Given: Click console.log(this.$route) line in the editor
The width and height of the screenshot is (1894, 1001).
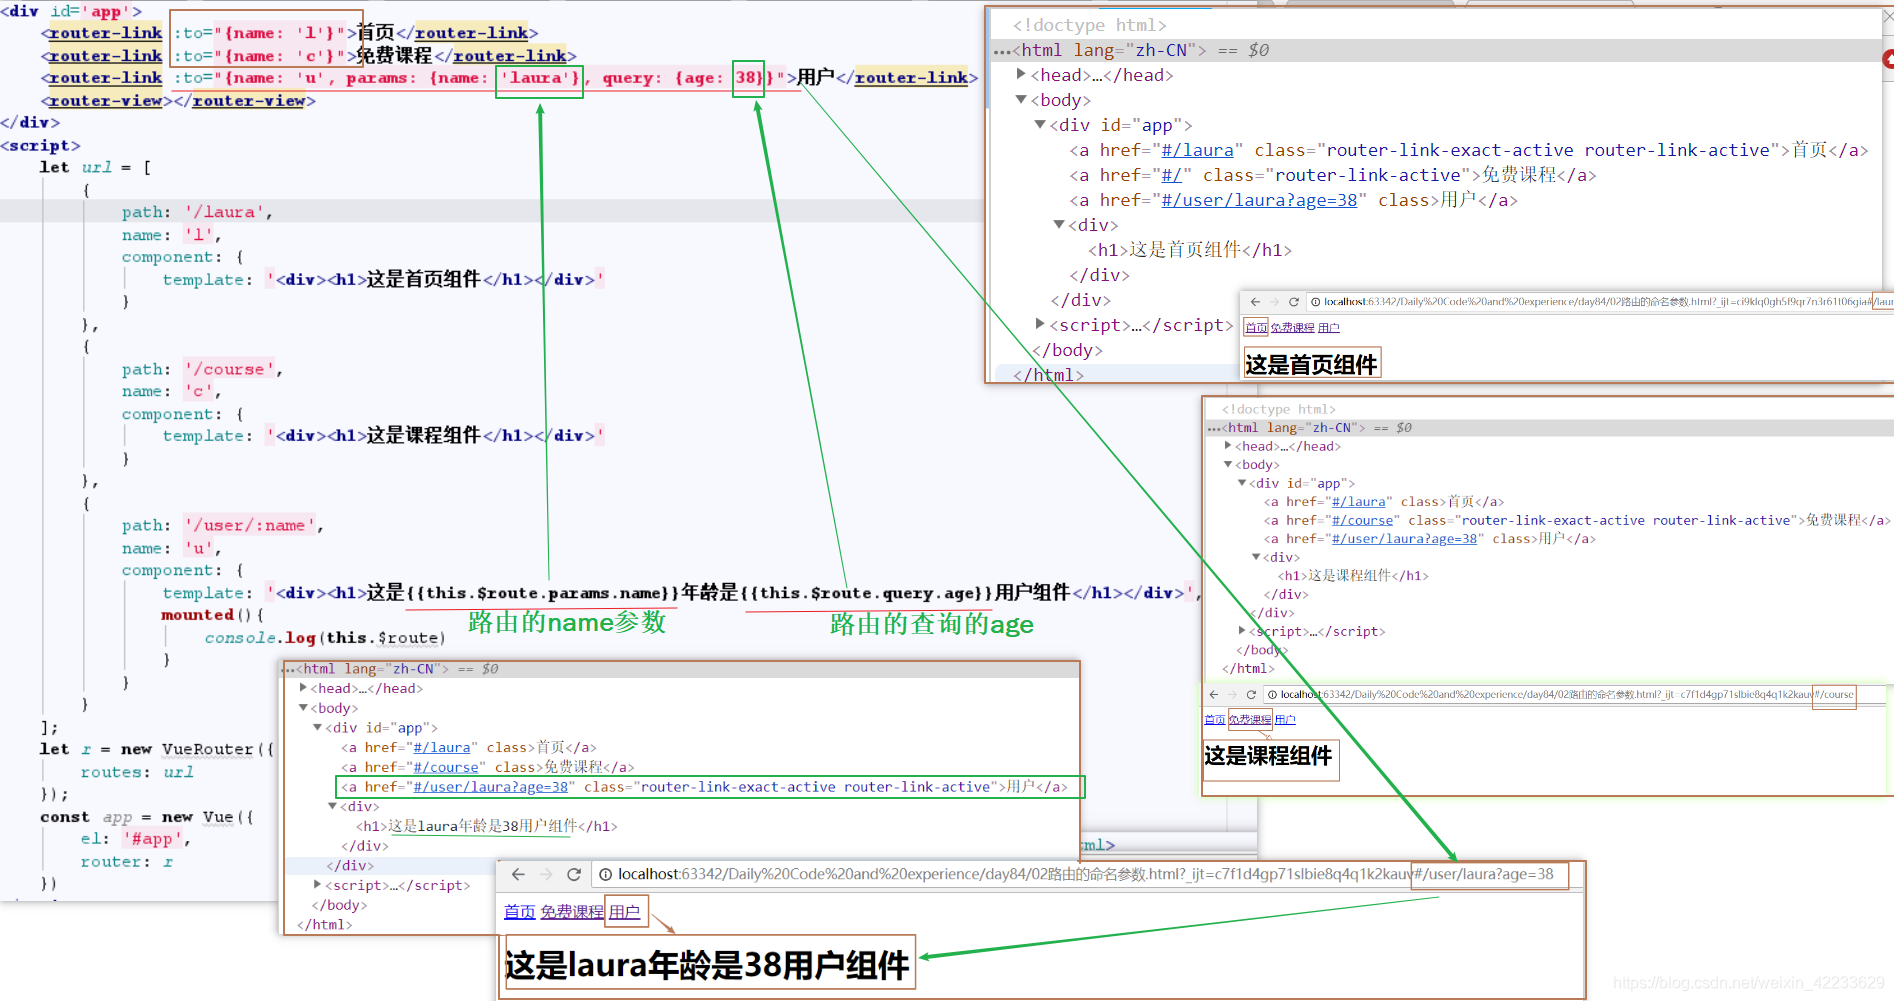Looking at the screenshot, I should point(324,637).
